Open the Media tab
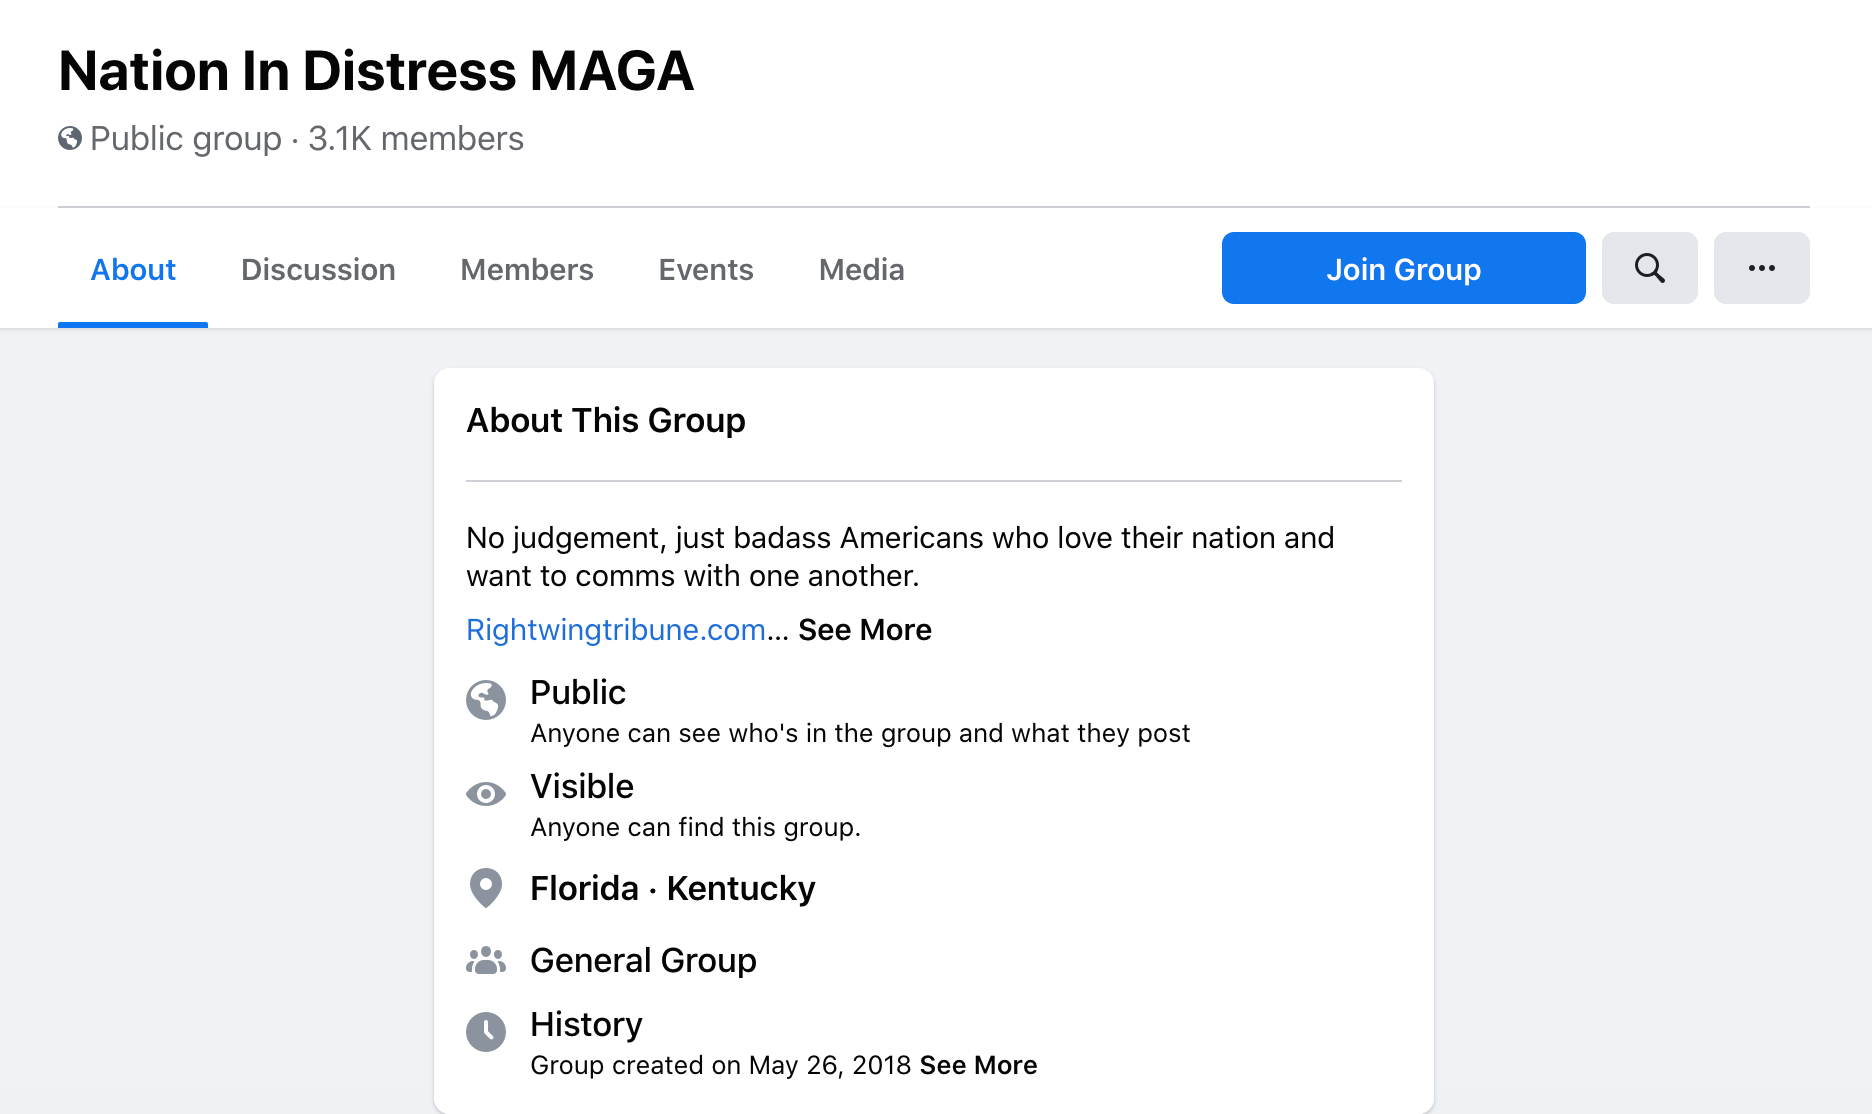Screen dimensions: 1872x1114 [x=860, y=269]
